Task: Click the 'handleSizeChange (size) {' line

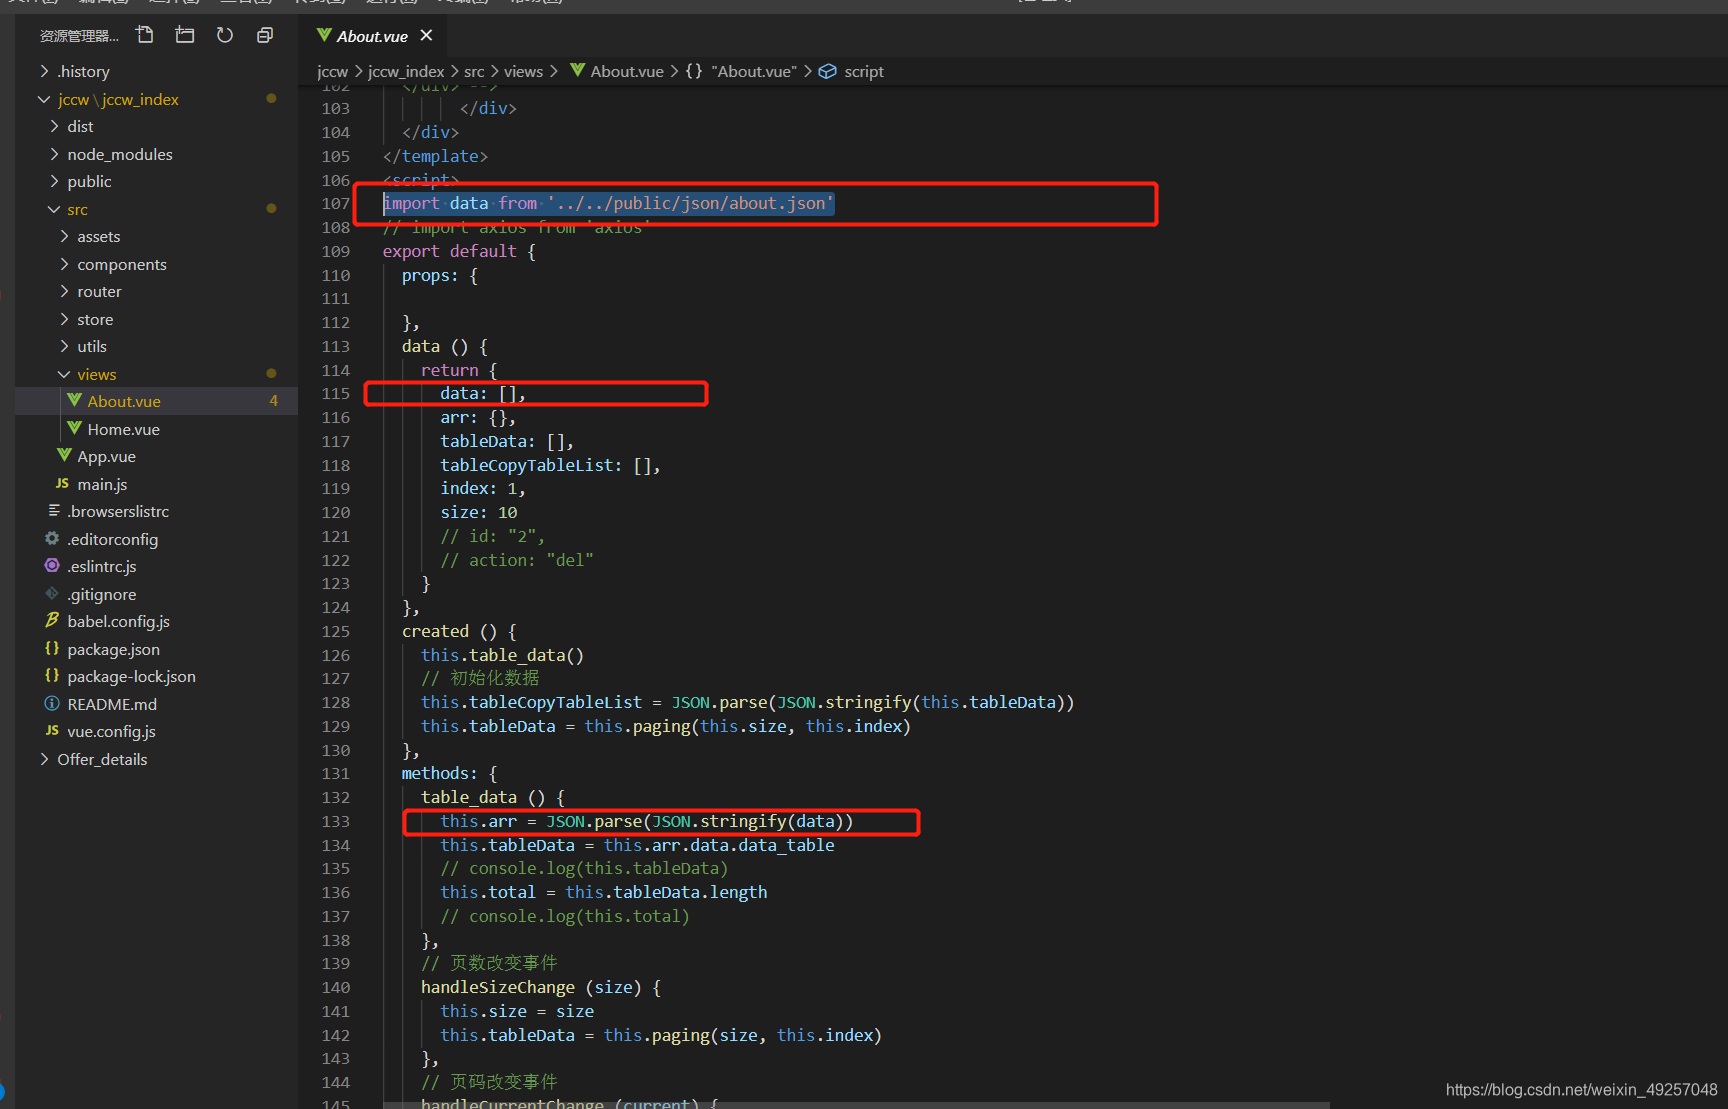Action: (541, 987)
